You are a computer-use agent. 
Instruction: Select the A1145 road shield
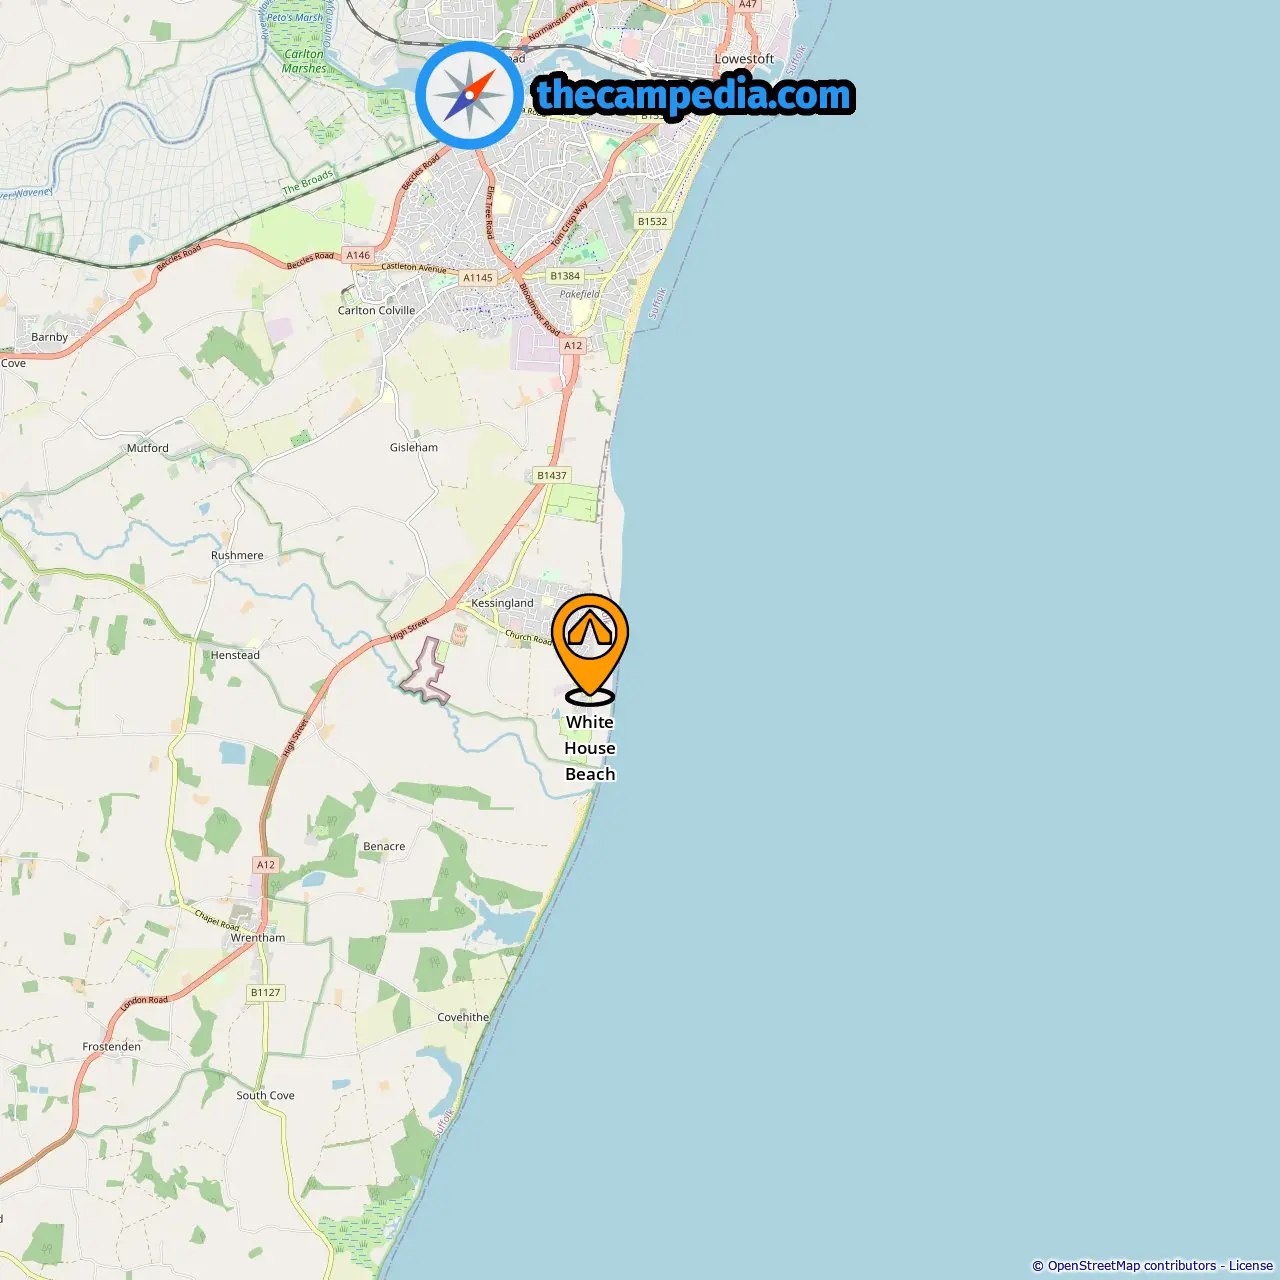tap(478, 278)
